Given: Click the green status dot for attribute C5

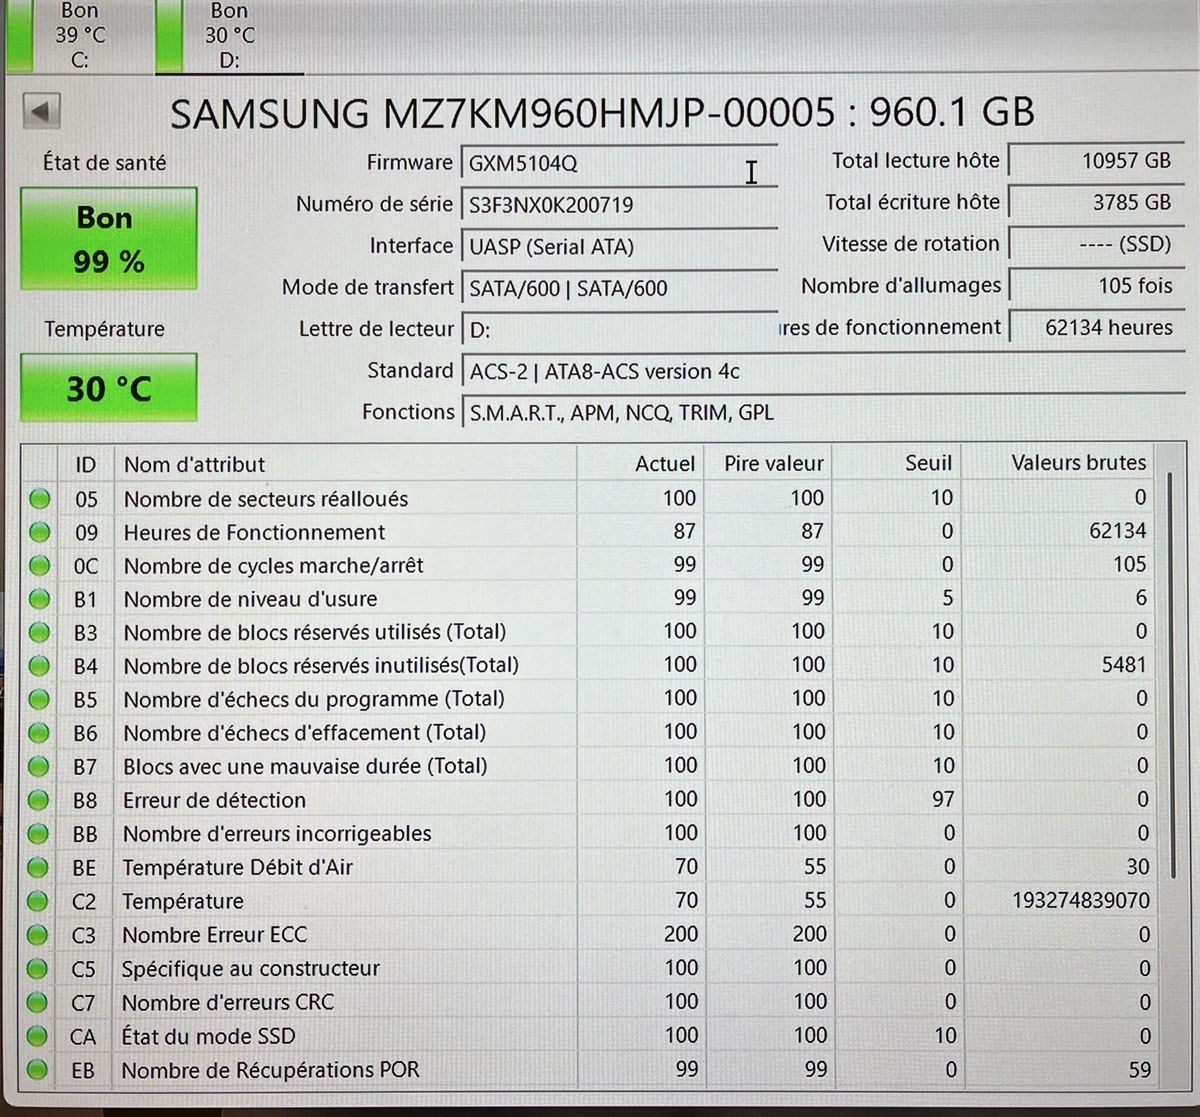Looking at the screenshot, I should click(x=38, y=969).
